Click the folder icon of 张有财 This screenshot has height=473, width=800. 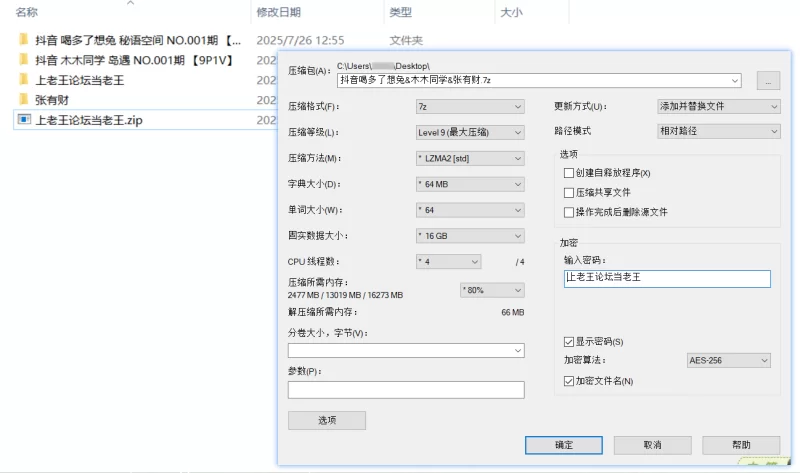point(23,99)
